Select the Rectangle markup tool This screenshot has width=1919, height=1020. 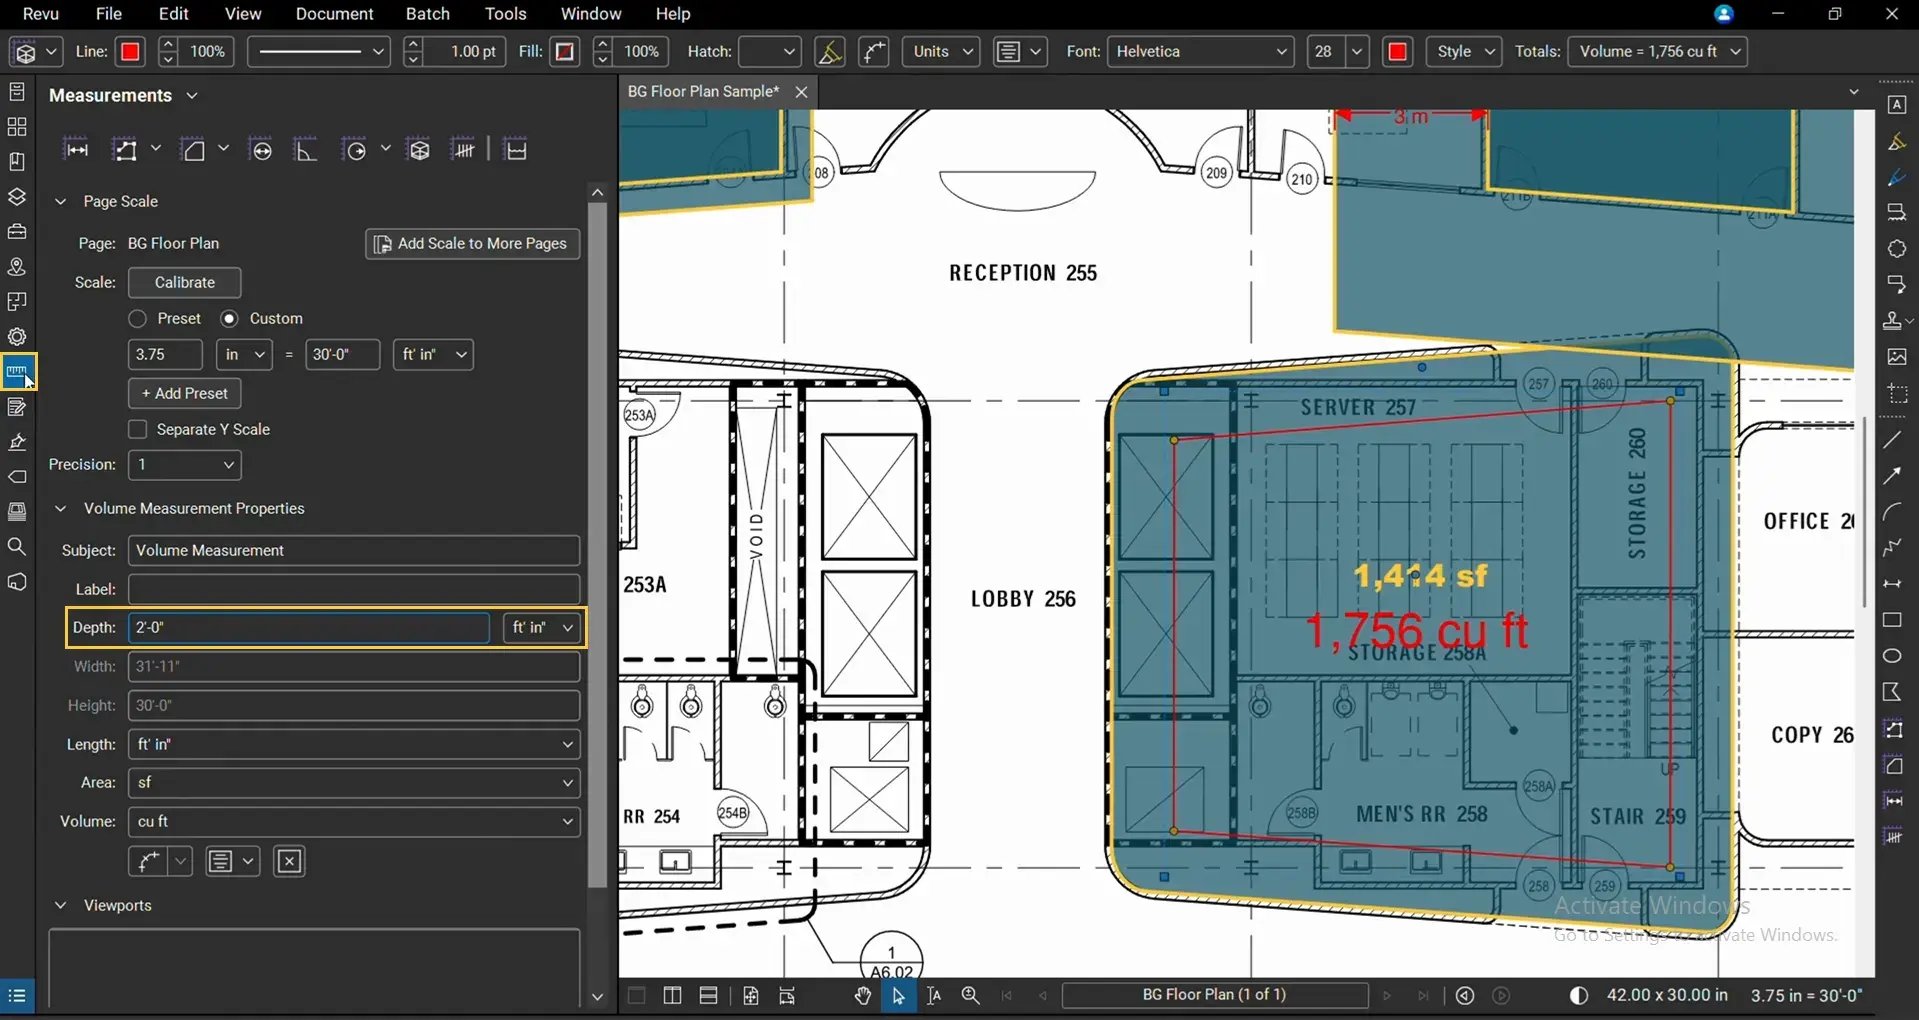pyautogui.click(x=1892, y=620)
